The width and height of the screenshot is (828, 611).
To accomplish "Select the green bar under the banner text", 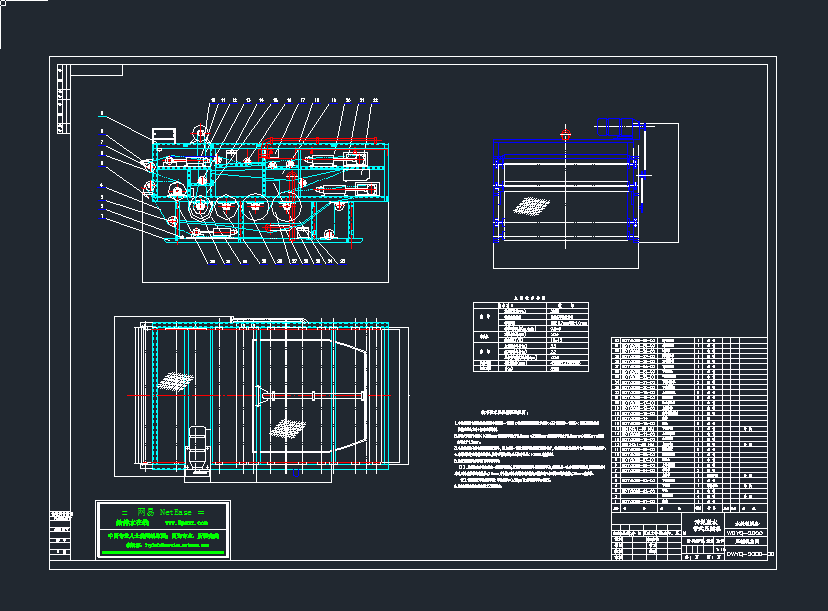I will 163,552.
